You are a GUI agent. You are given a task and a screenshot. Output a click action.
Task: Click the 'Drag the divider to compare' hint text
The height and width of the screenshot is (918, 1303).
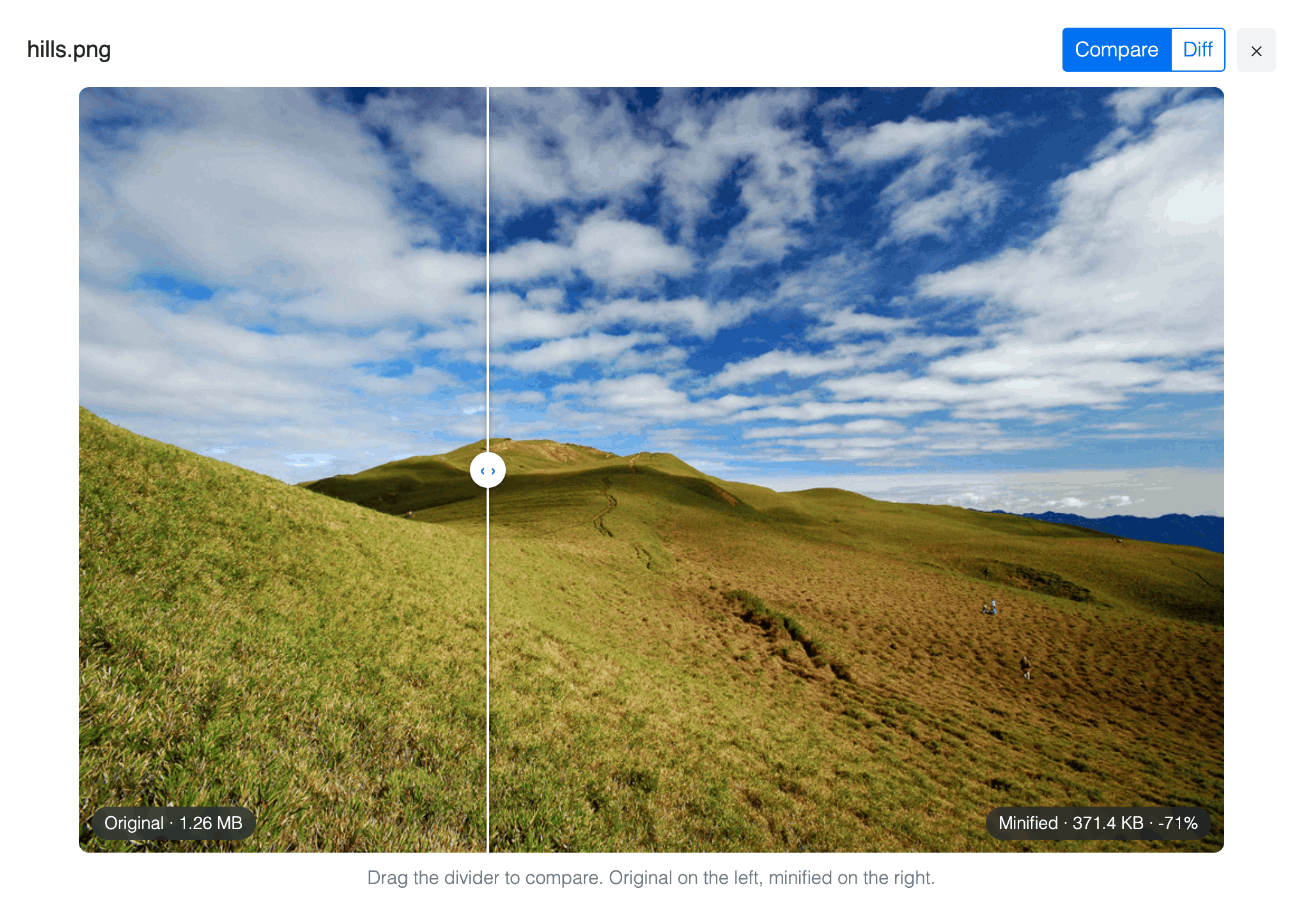pos(651,878)
